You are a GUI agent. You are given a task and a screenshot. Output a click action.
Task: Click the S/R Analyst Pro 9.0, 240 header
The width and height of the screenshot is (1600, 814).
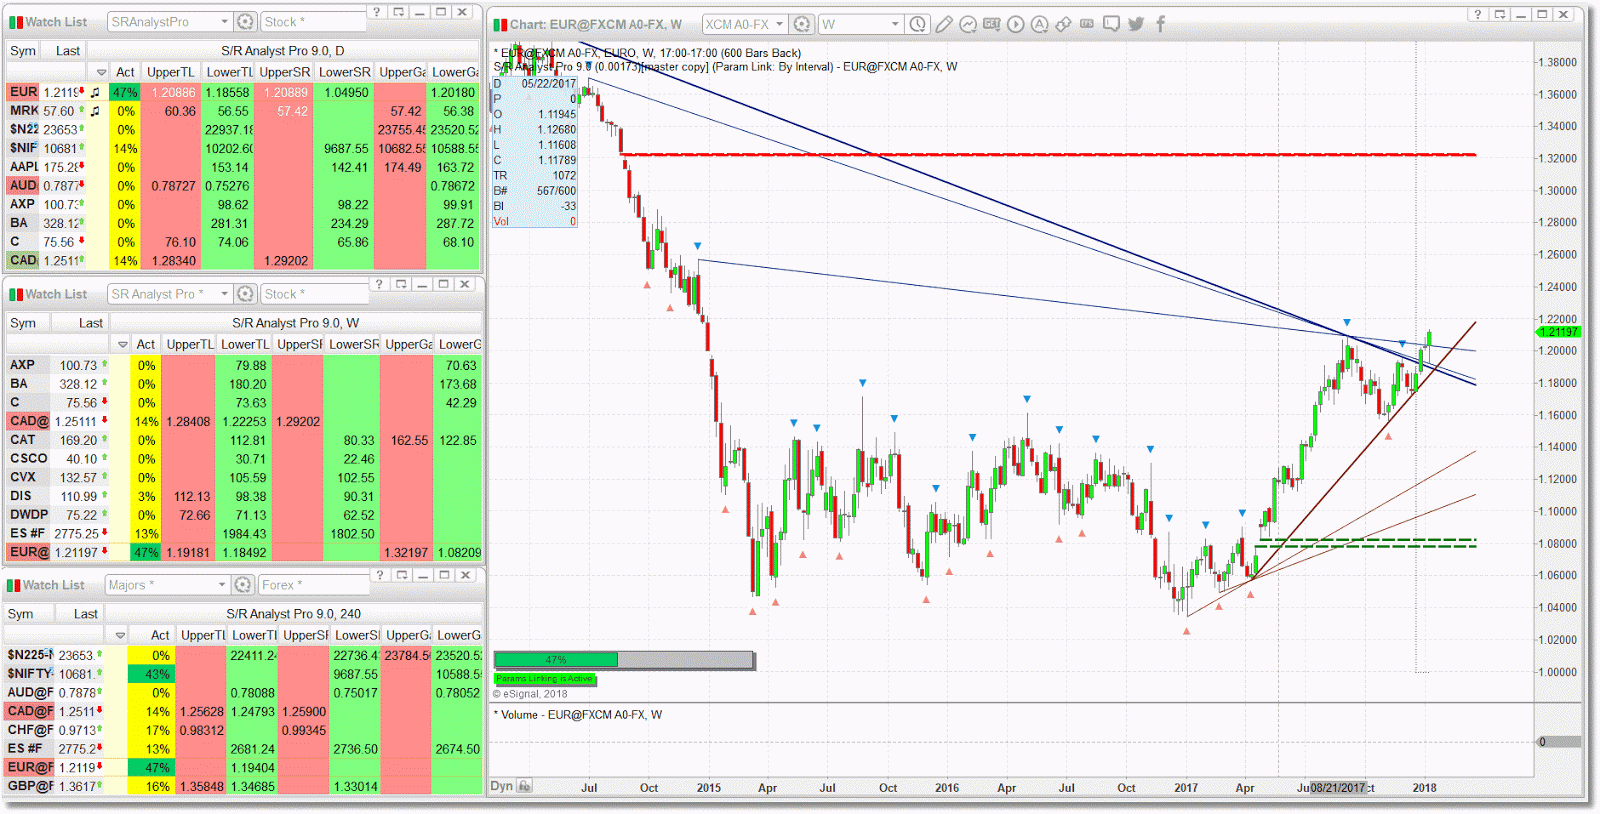pos(293,613)
